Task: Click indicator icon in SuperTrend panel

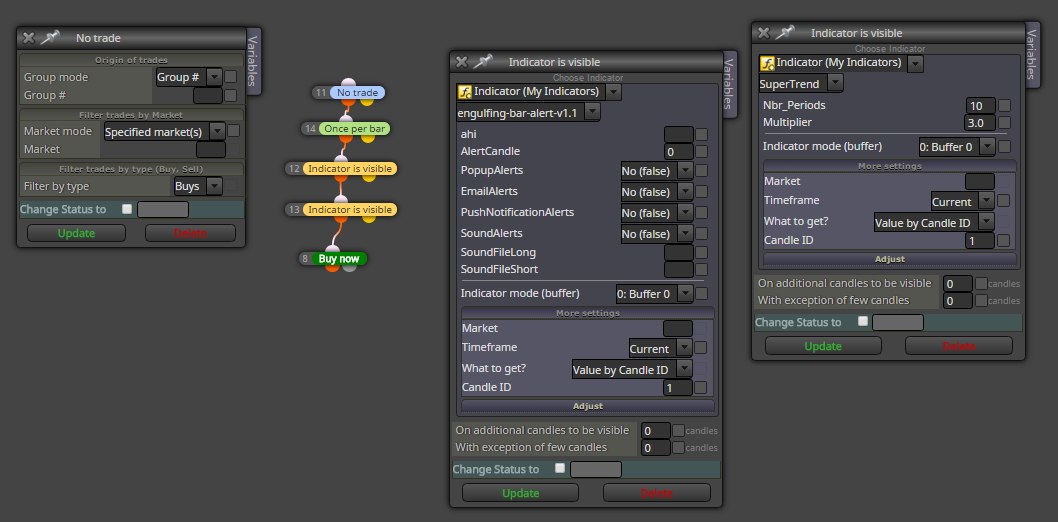Action: coord(767,63)
